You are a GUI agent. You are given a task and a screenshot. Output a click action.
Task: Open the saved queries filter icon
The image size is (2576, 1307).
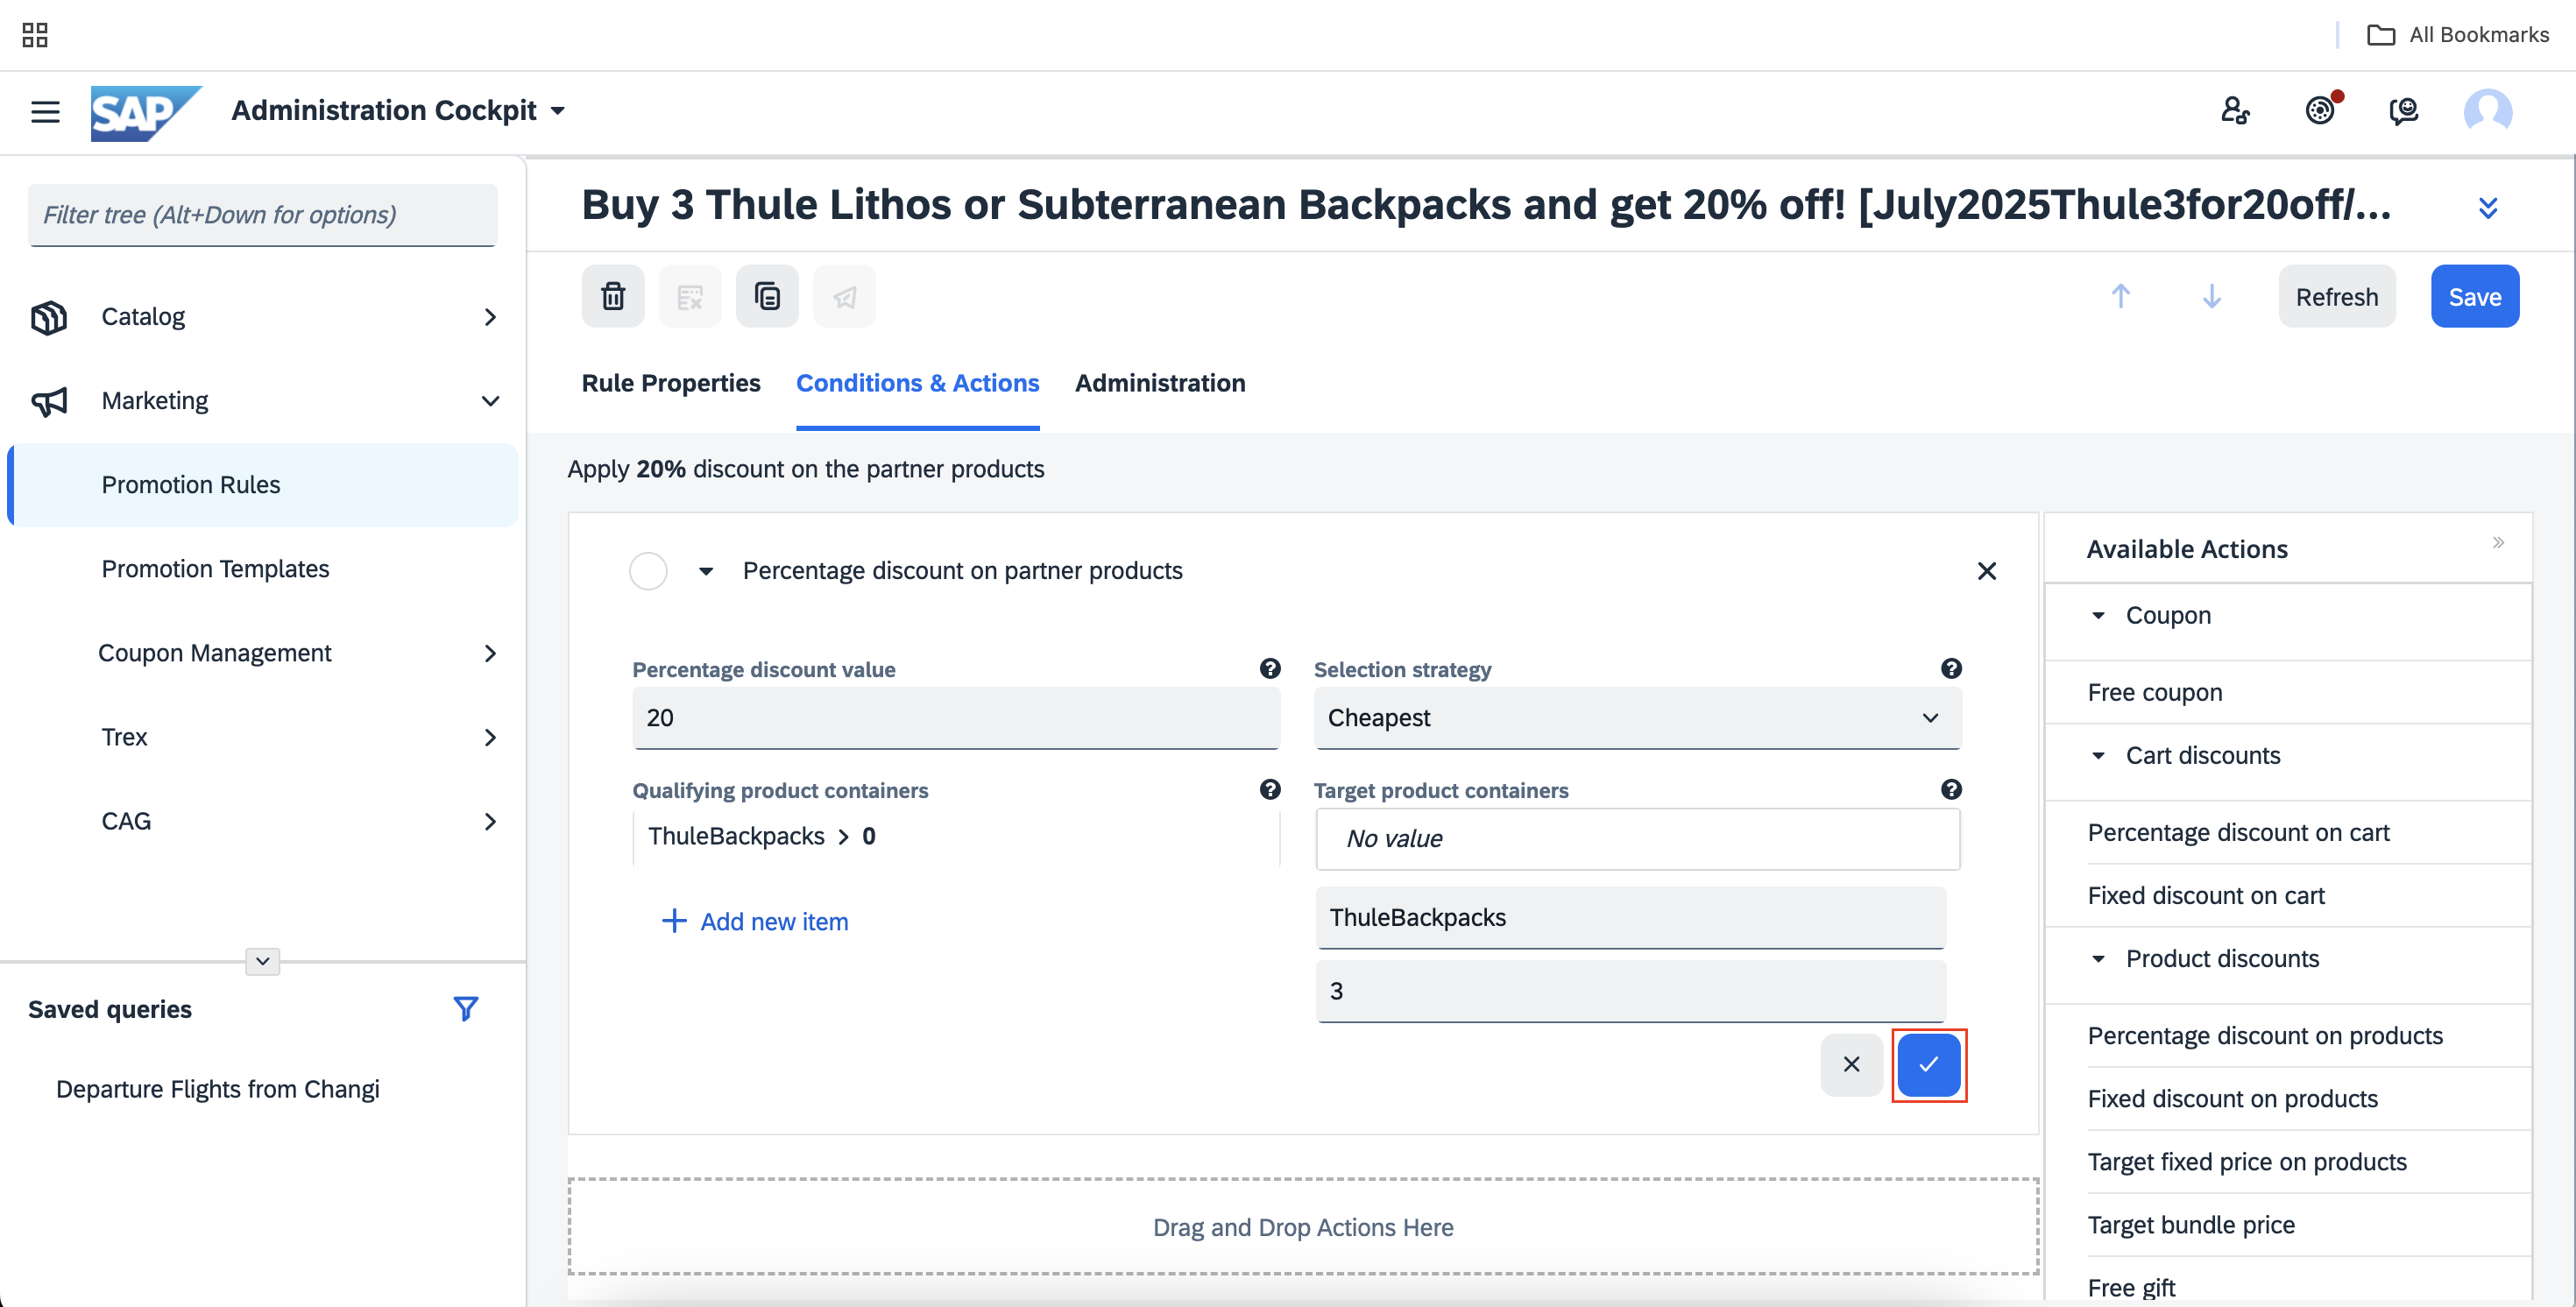tap(465, 1009)
